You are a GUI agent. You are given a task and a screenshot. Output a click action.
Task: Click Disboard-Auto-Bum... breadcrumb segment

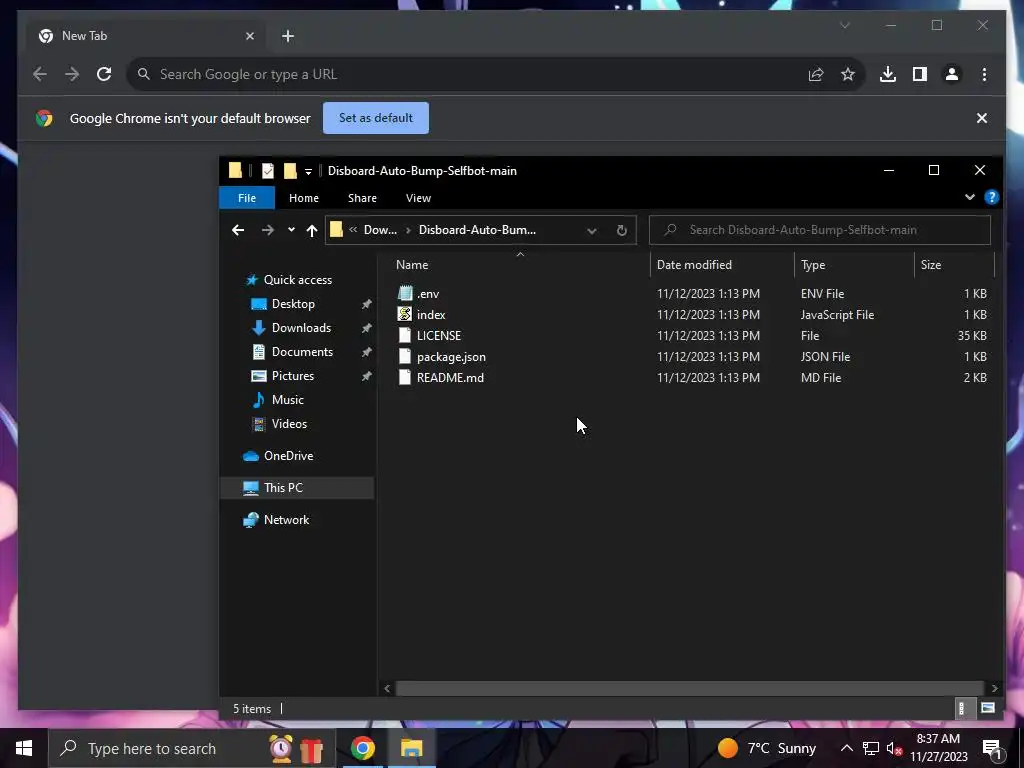[x=477, y=230]
